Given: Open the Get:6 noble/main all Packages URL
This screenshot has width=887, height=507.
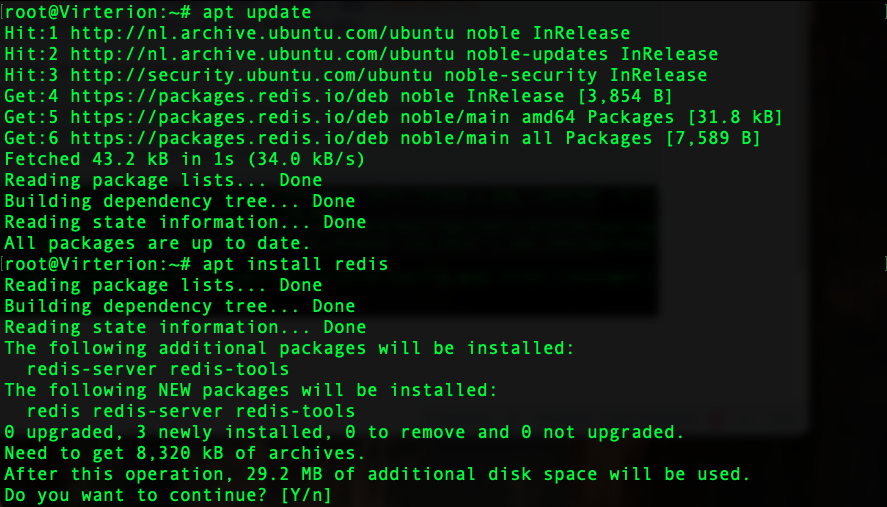Looking at the screenshot, I should (x=229, y=138).
